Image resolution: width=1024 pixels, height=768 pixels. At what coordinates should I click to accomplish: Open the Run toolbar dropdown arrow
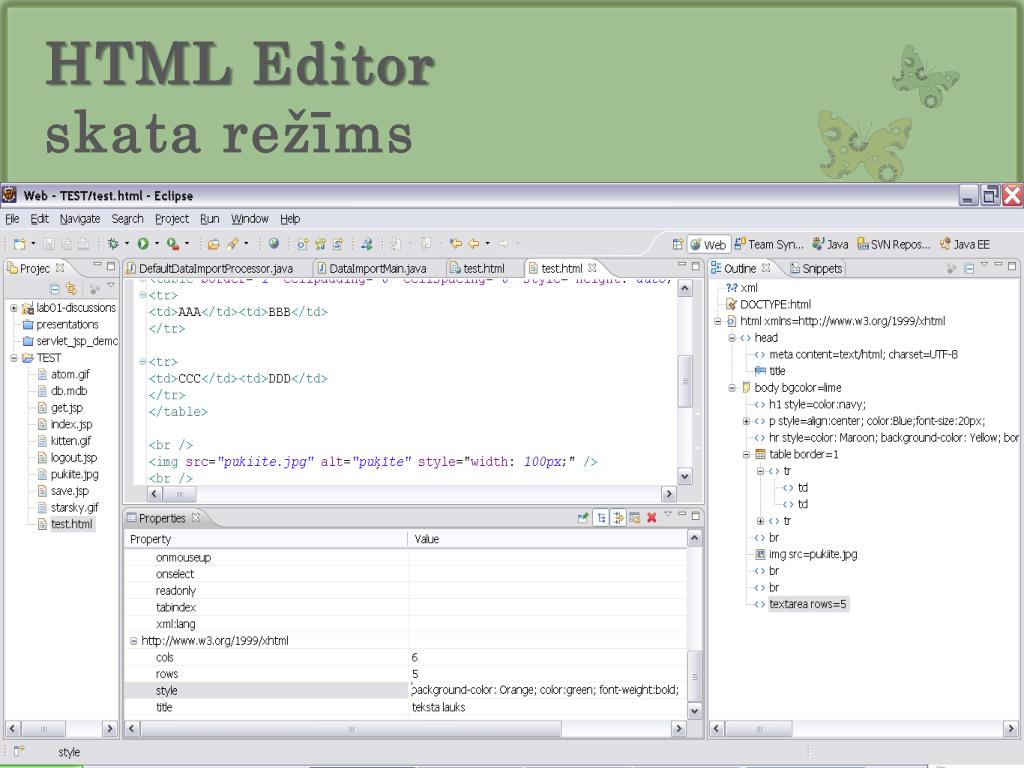[157, 244]
